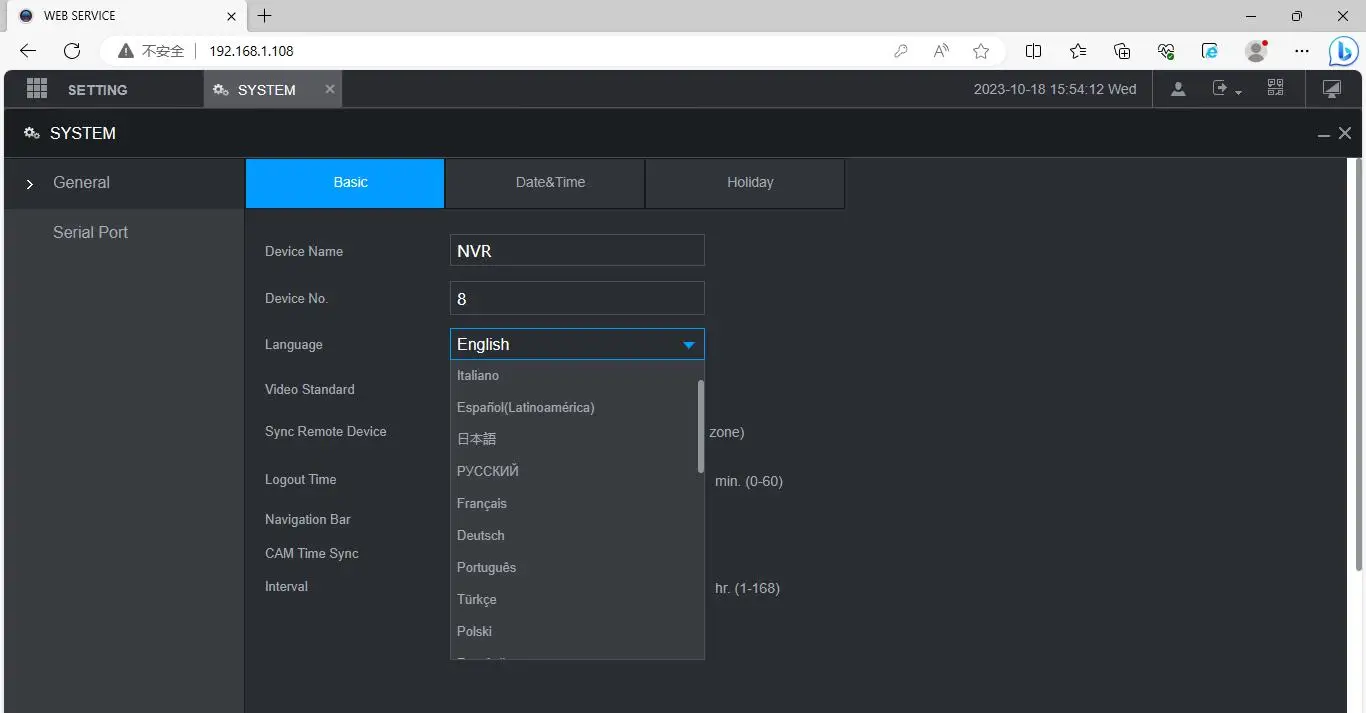Edit the Device Name field
Screen dimensions: 1366x713
pos(577,251)
